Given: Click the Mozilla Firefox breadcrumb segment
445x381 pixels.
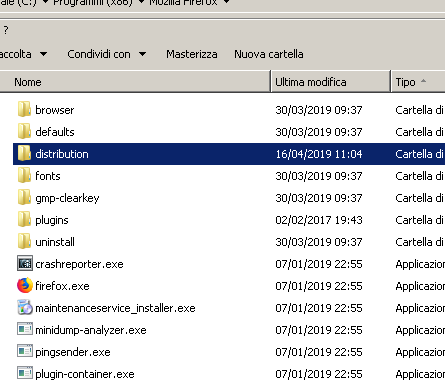Looking at the screenshot, I should [x=183, y=3].
